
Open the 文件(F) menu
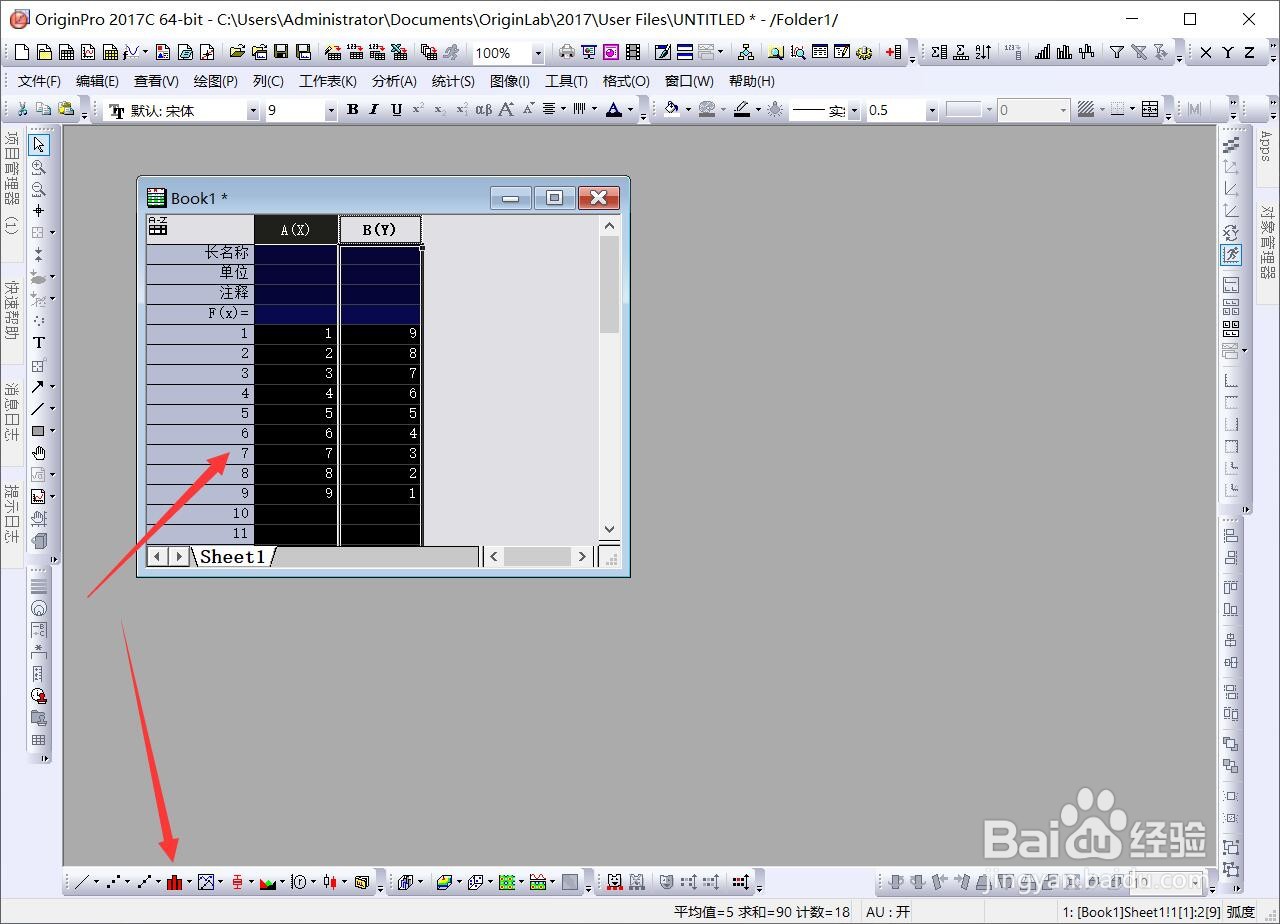click(39, 81)
